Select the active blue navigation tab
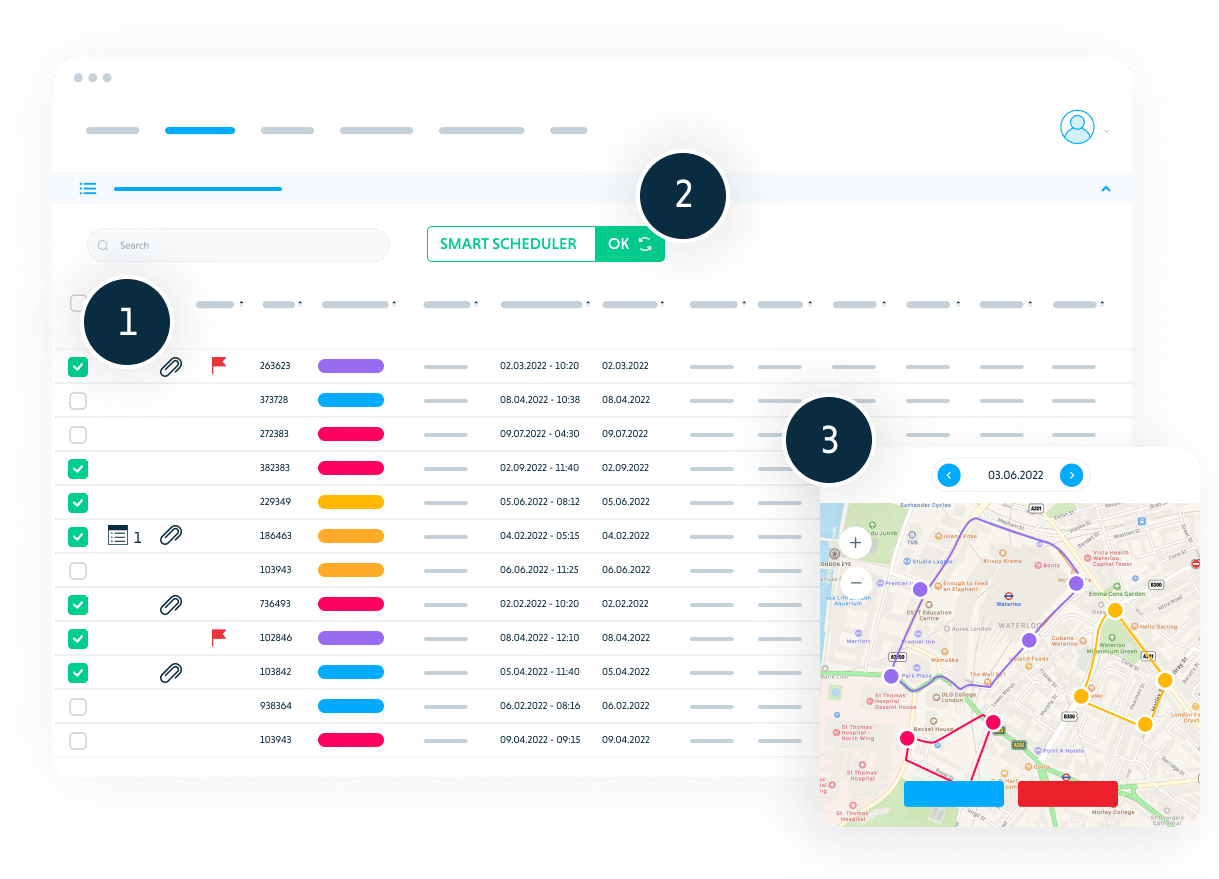This screenshot has width=1219, height=879. 200,130
